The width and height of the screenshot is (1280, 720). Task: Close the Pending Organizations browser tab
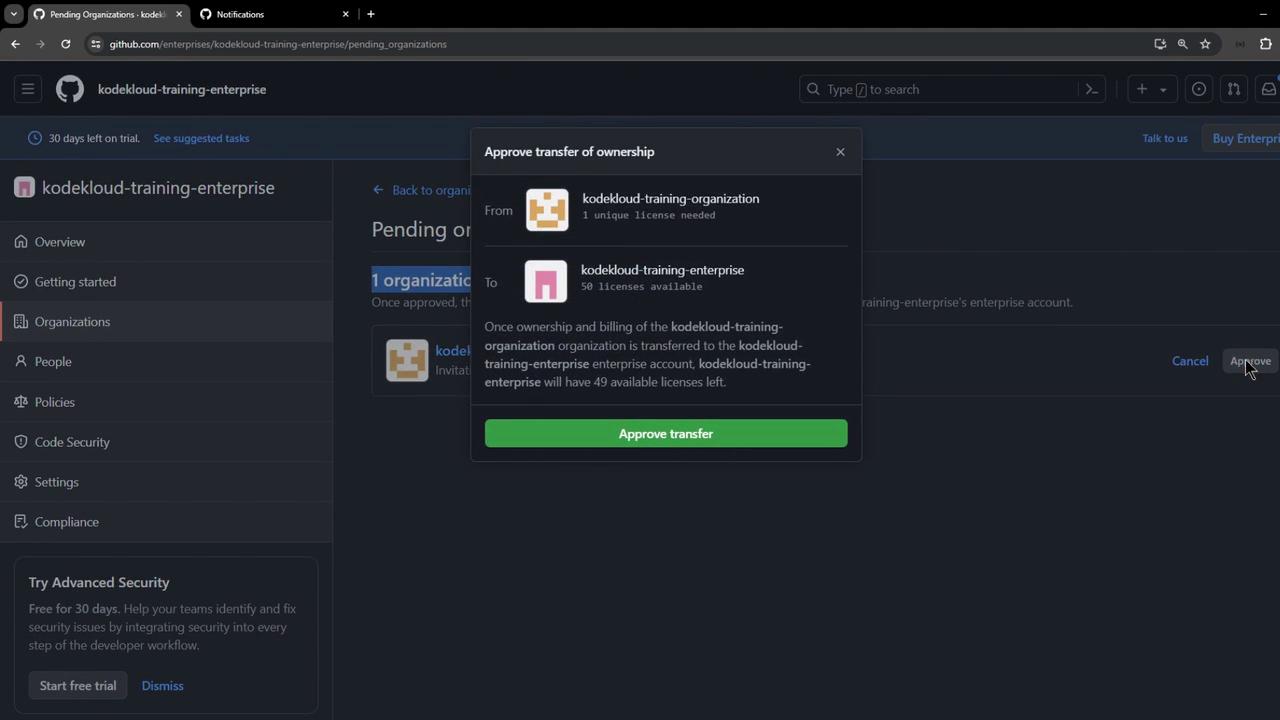coord(179,14)
